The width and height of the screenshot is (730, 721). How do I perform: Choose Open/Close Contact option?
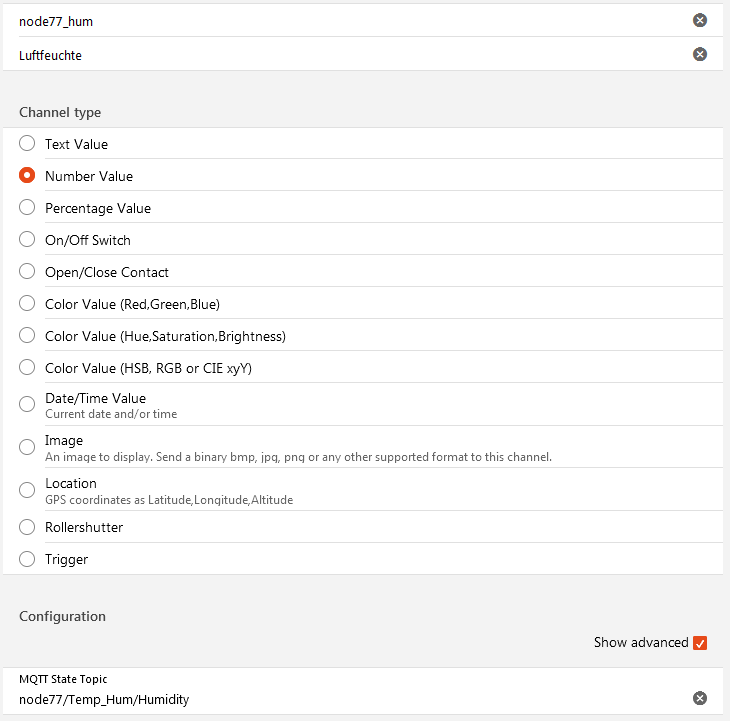click(x=27, y=272)
